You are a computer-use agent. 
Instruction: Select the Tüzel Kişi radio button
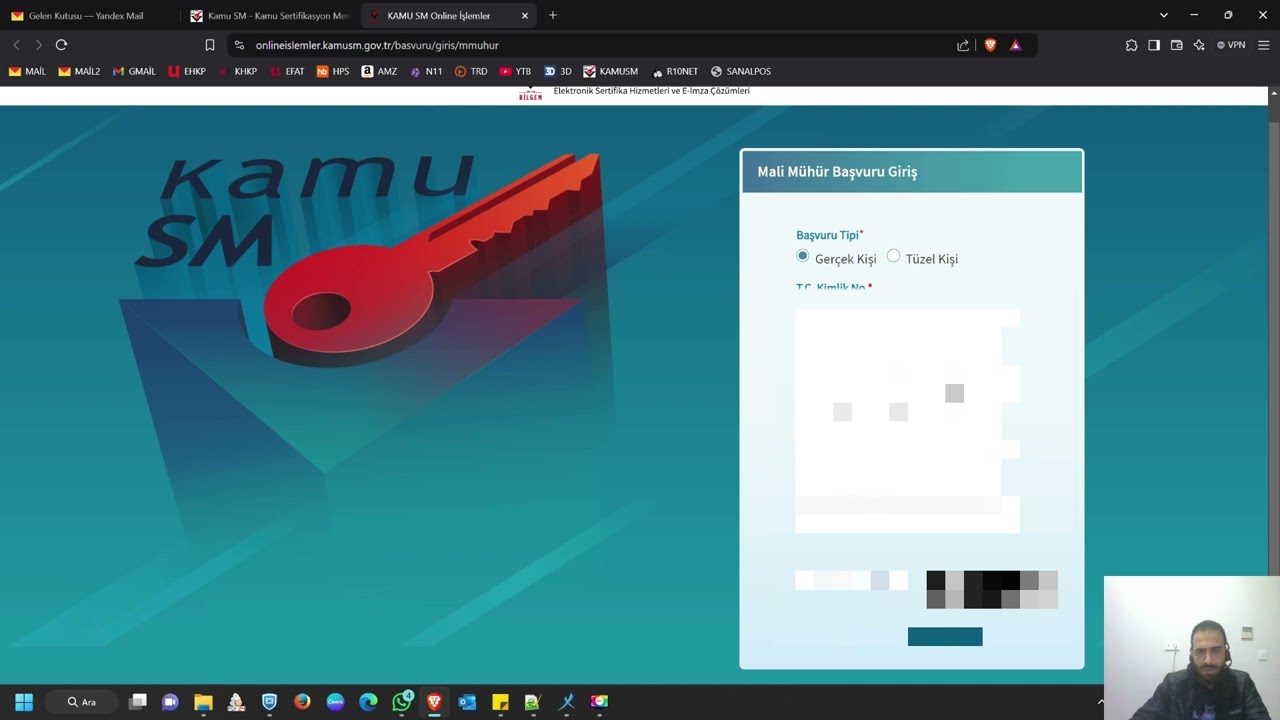[893, 256]
